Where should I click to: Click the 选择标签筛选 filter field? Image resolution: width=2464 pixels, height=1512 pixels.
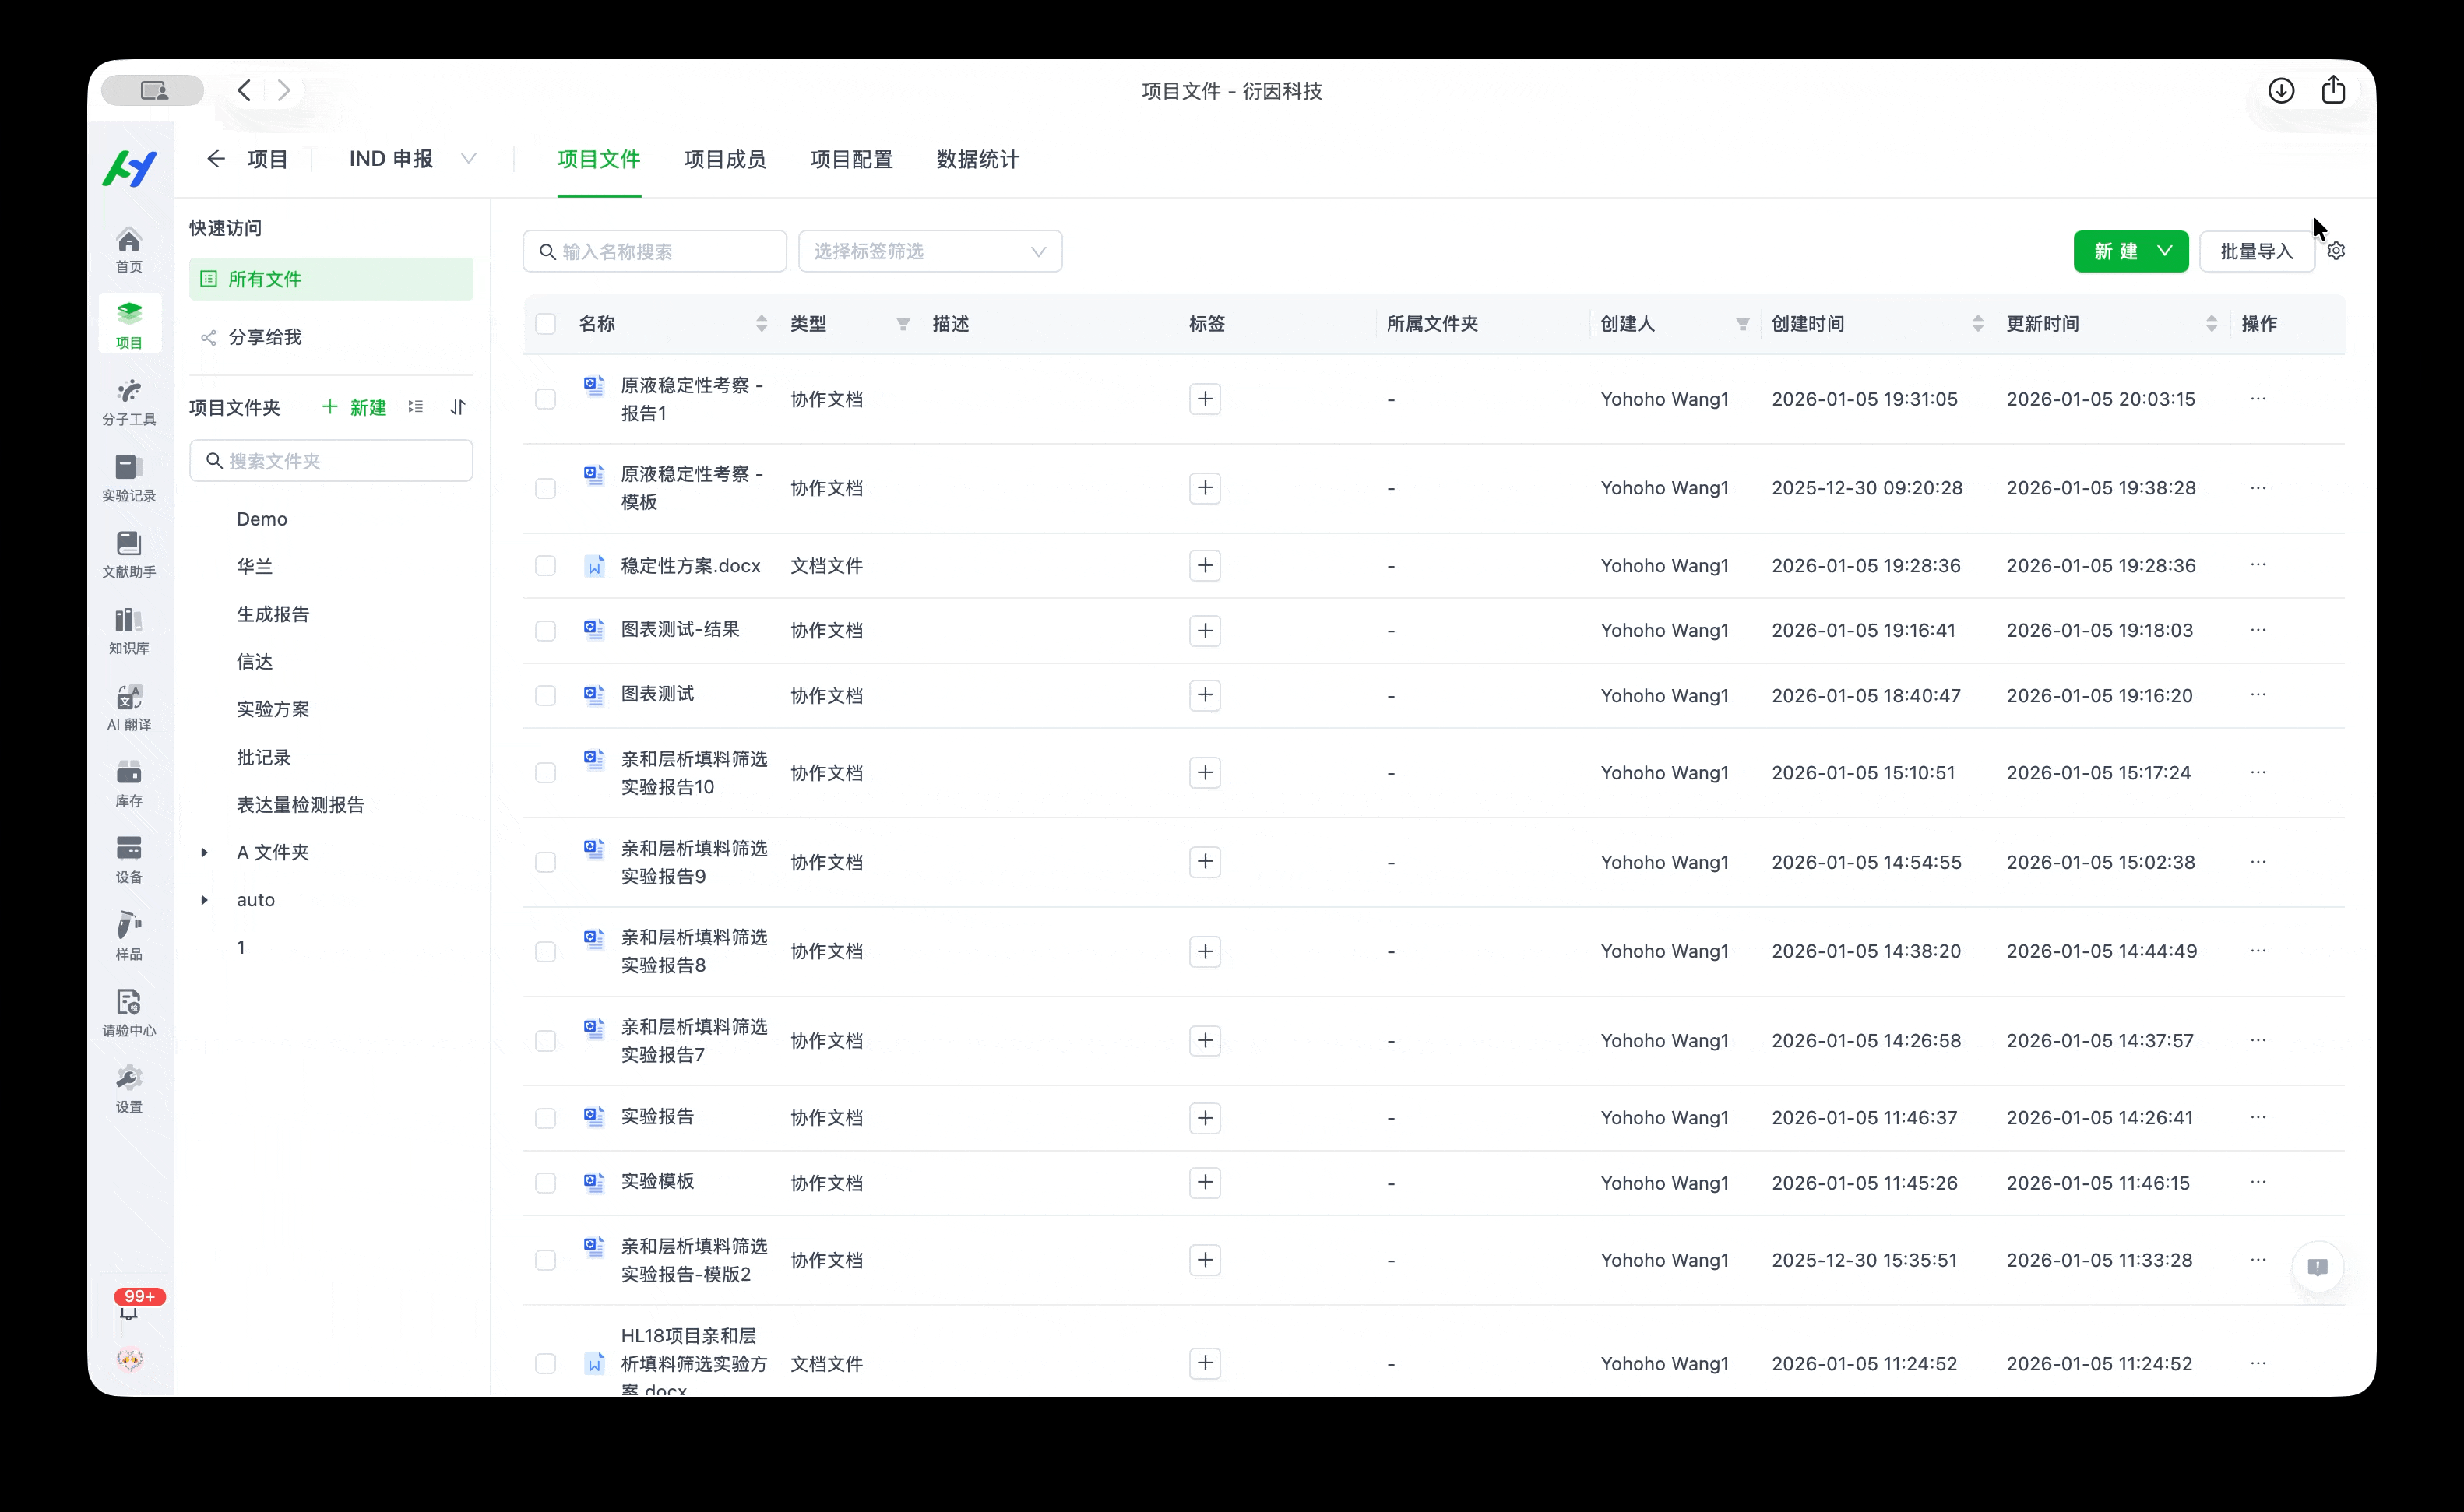(x=929, y=251)
